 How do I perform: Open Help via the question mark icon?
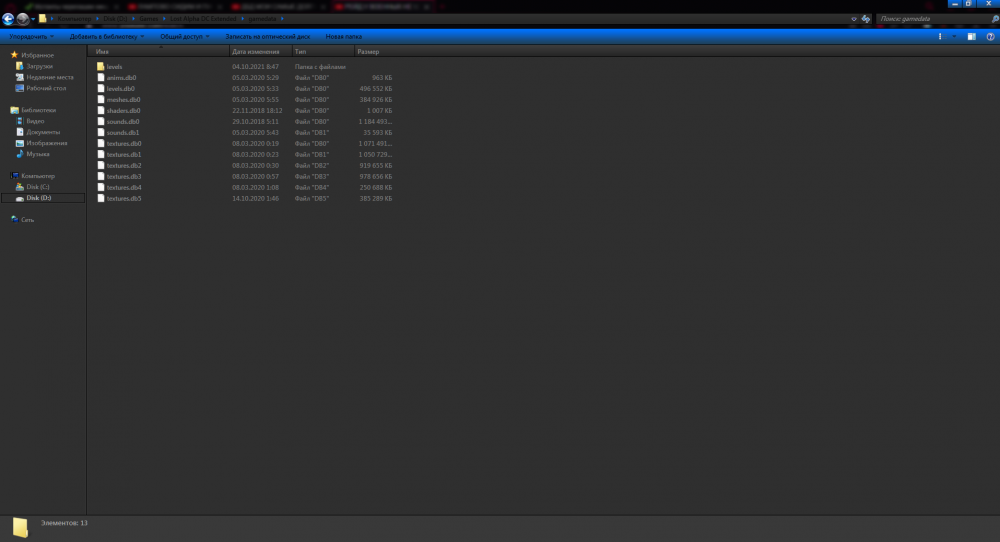(x=990, y=36)
